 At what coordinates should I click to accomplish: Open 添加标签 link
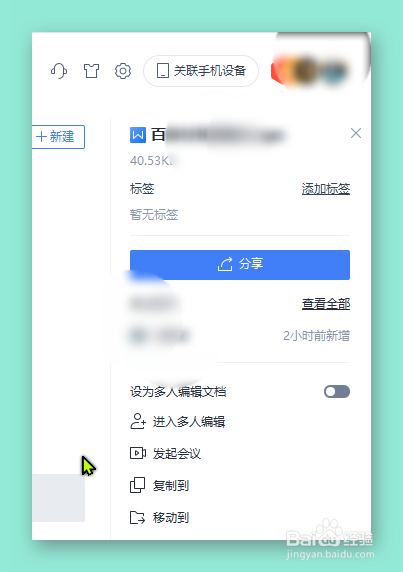326,189
